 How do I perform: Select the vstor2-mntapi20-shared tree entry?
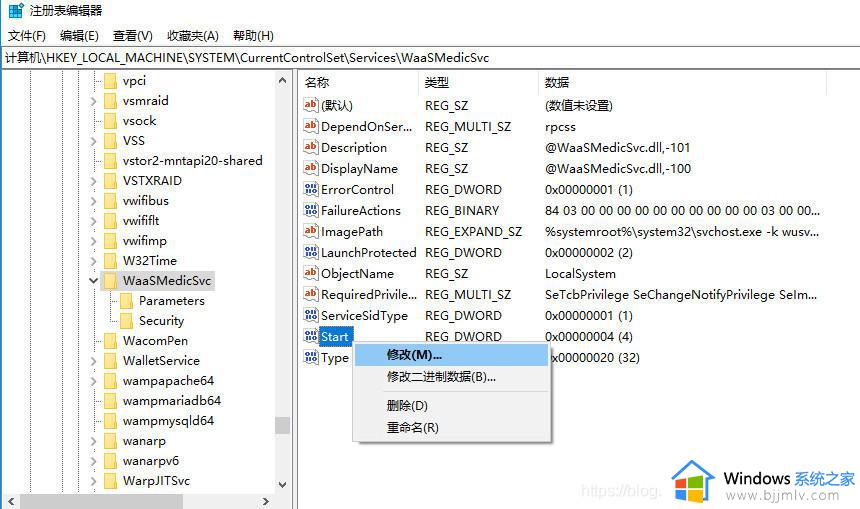[193, 161]
